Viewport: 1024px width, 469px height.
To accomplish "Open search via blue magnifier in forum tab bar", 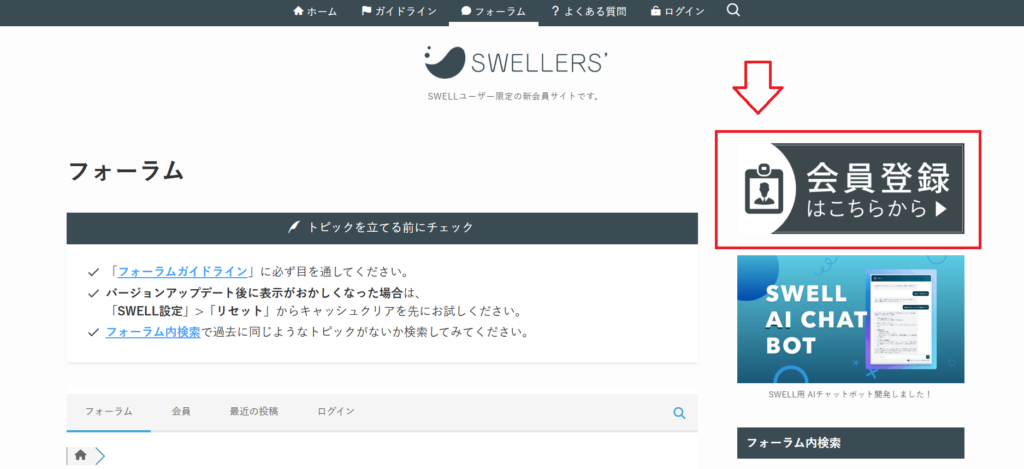I will pos(679,413).
